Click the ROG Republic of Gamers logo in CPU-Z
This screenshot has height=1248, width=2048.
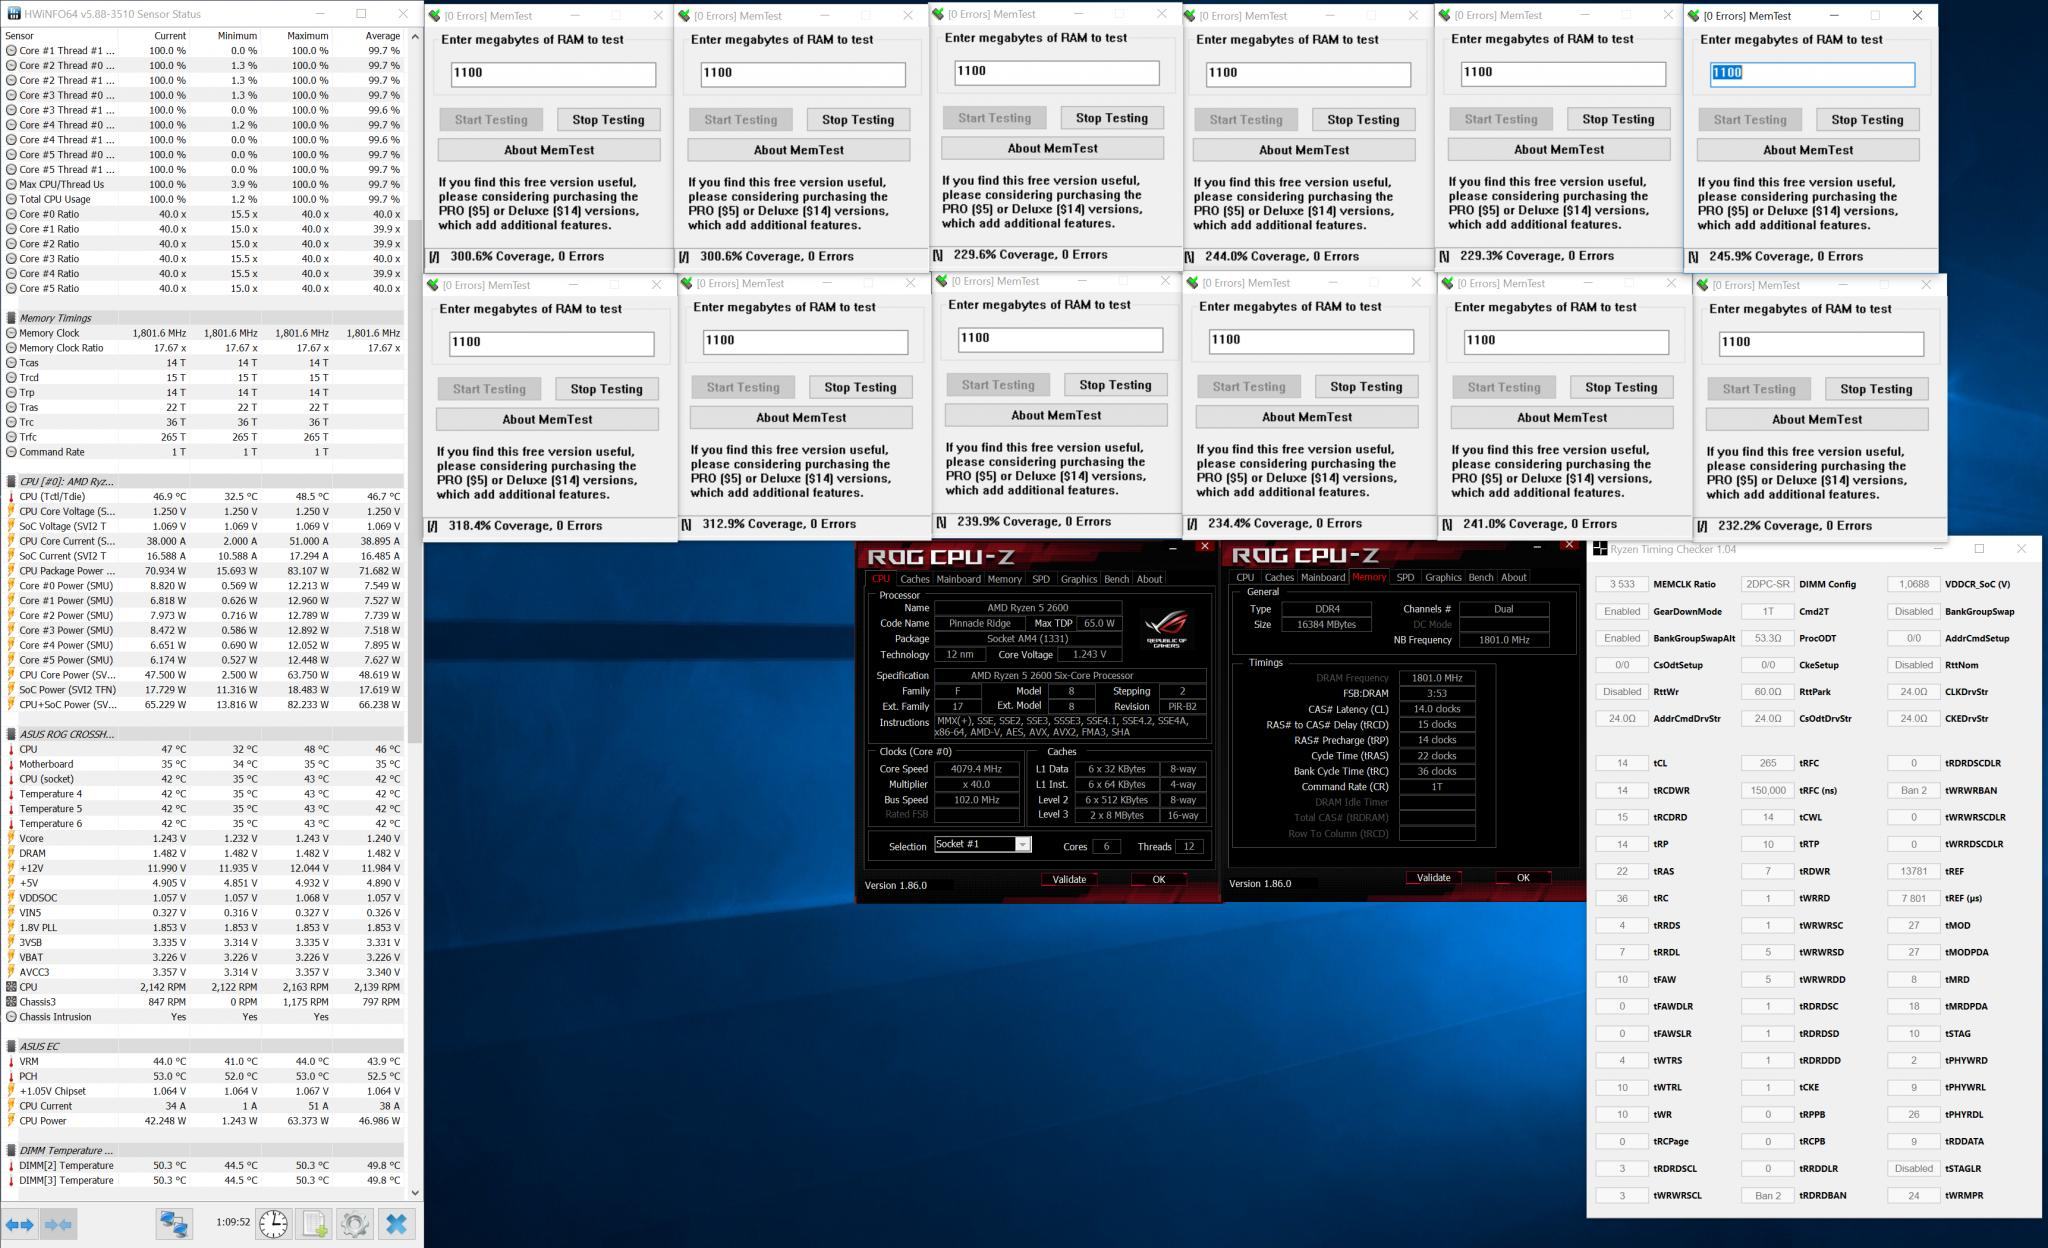point(1166,629)
